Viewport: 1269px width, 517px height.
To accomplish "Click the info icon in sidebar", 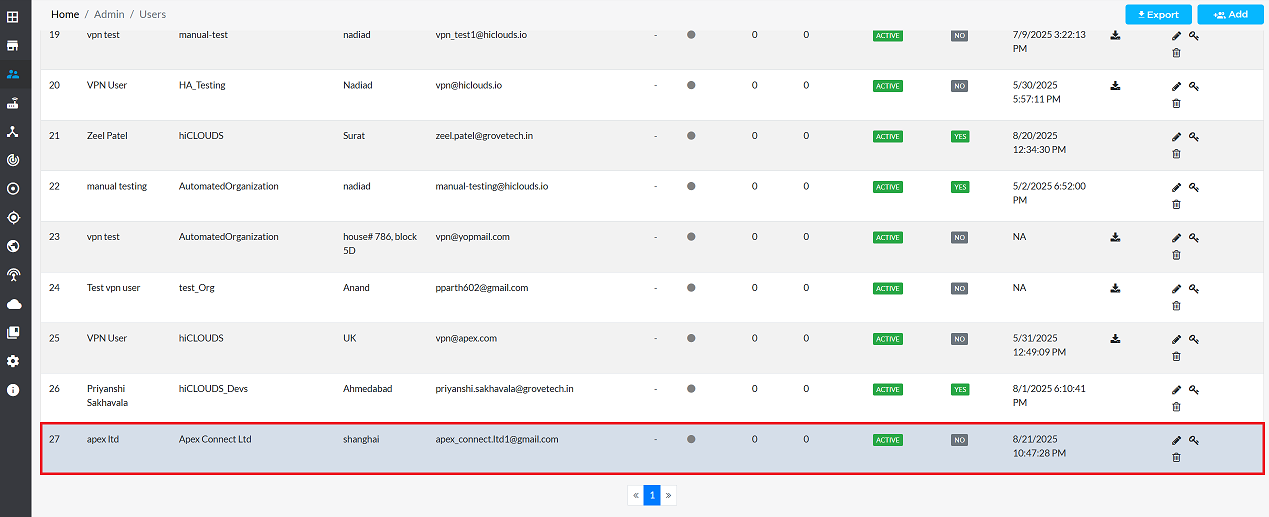I will 13,390.
